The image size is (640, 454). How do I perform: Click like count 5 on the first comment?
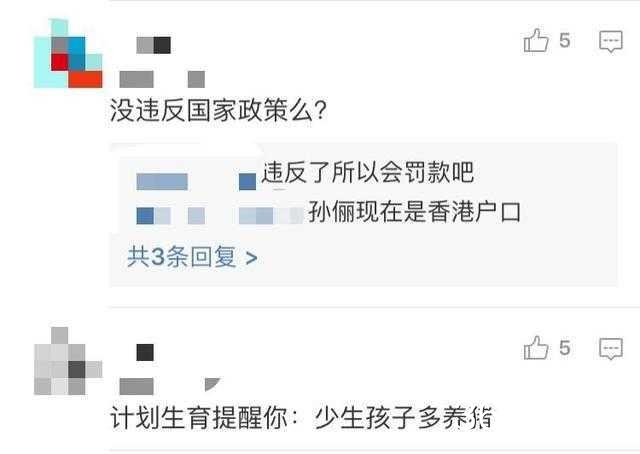point(565,41)
